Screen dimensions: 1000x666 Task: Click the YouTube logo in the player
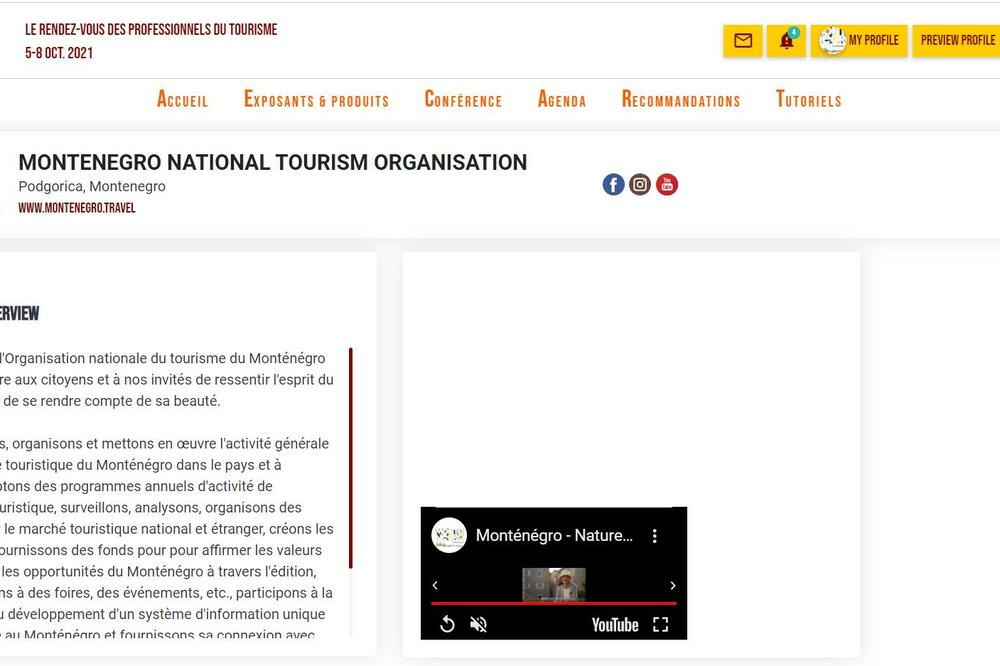pyautogui.click(x=614, y=624)
